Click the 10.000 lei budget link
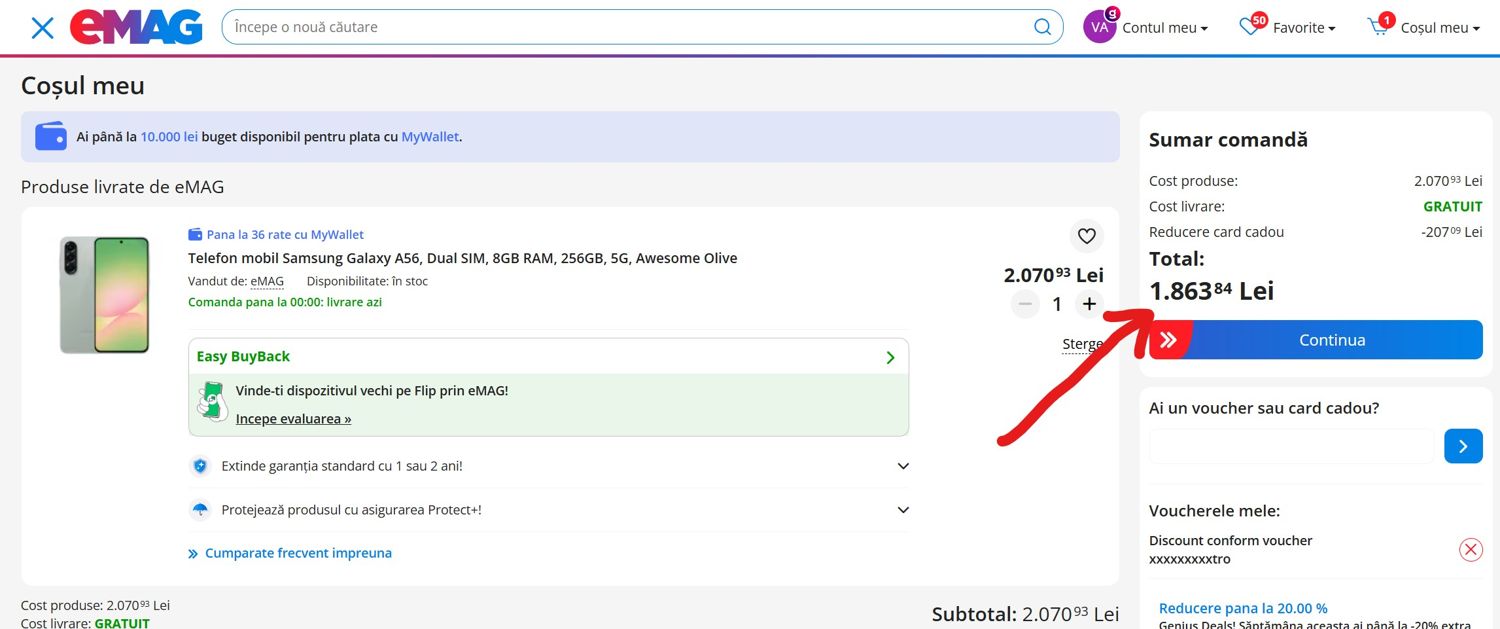This screenshot has height=629, width=1500. pos(169,136)
